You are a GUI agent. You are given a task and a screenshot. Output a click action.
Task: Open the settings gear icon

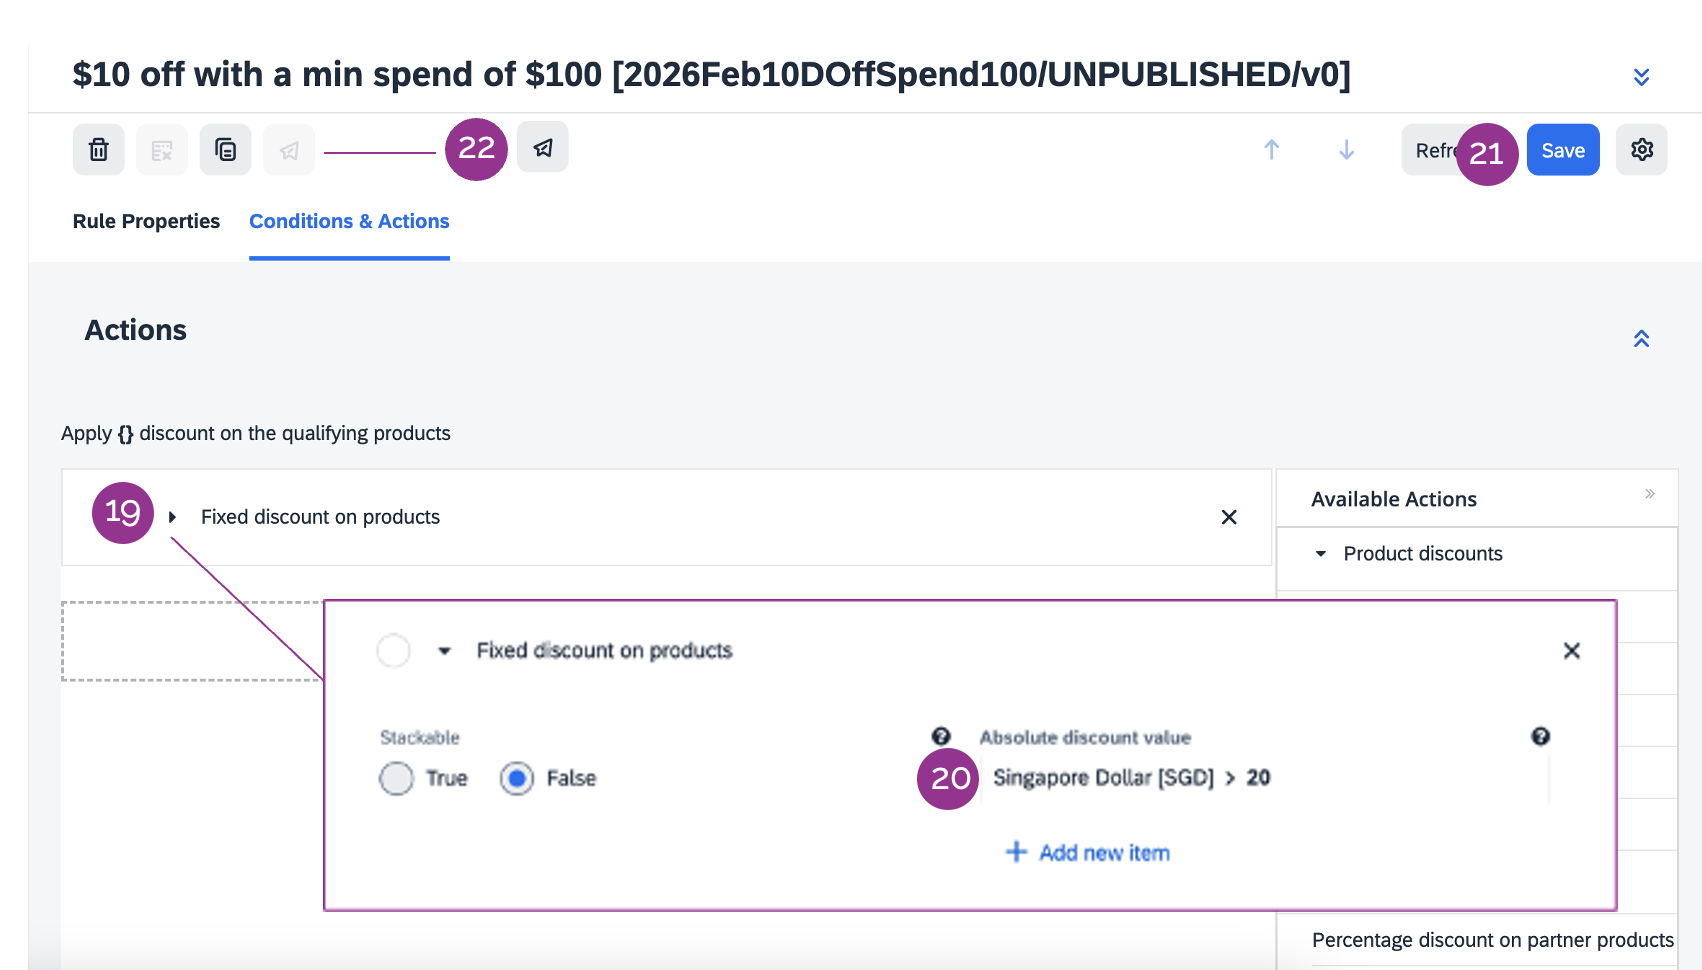1641,150
